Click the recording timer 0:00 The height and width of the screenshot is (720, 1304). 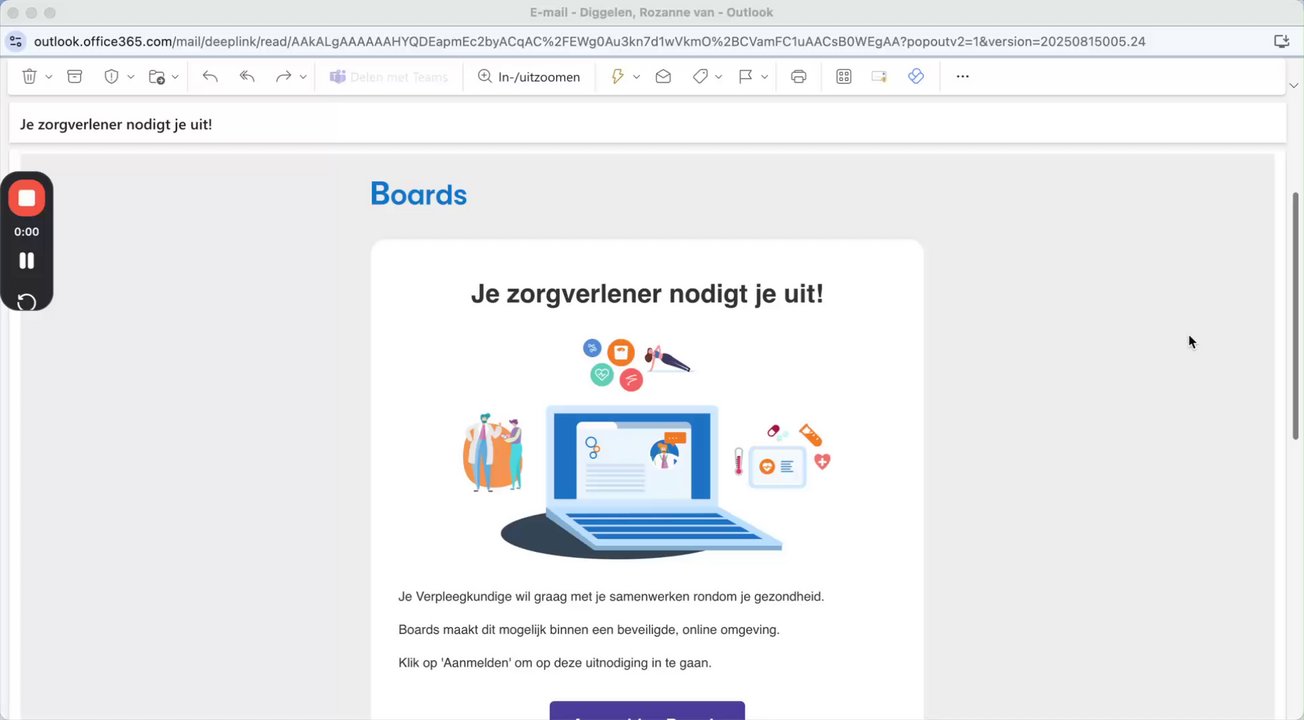(27, 232)
